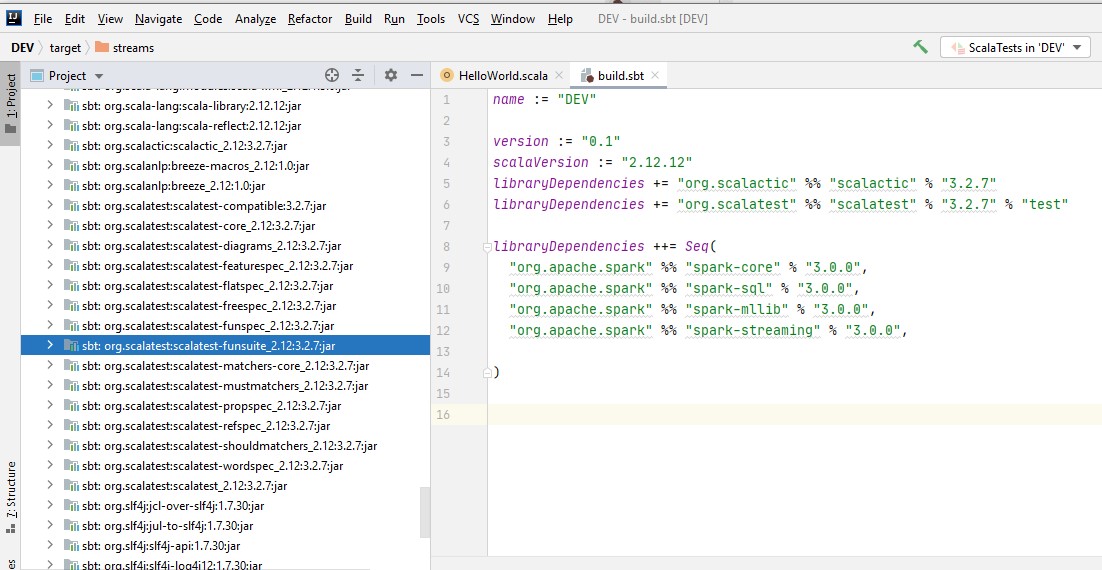Click library icon of scalatest_2.12:3.2.7:jar
This screenshot has height=570, width=1102.
pos(70,486)
